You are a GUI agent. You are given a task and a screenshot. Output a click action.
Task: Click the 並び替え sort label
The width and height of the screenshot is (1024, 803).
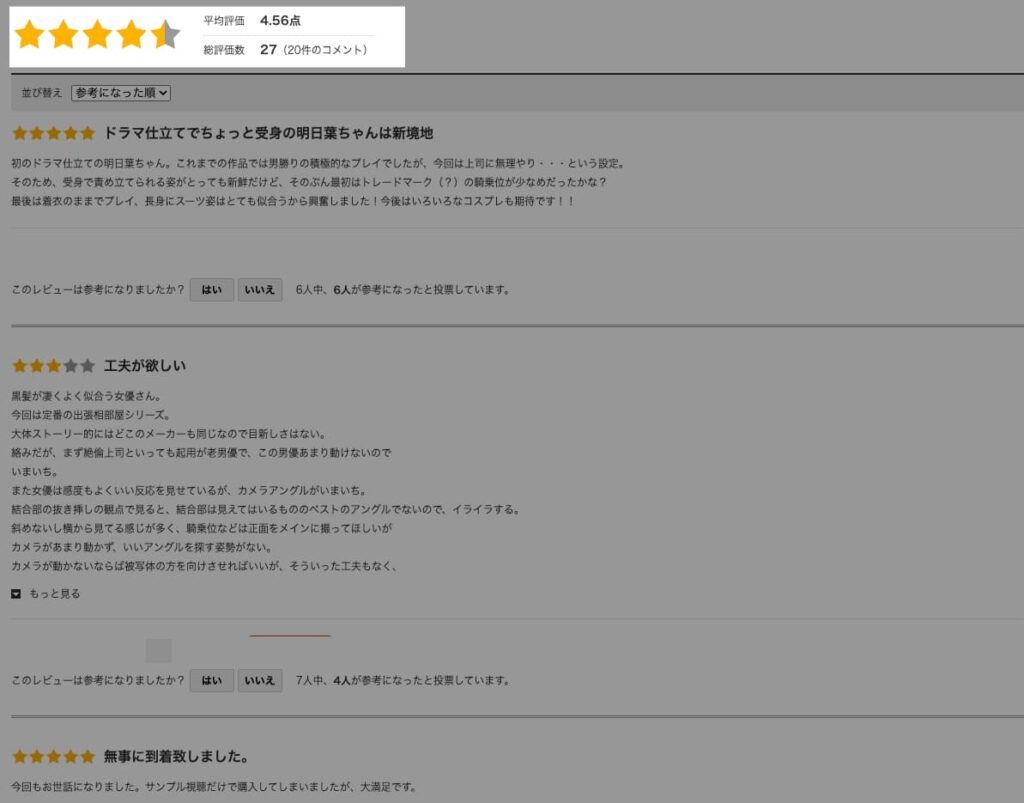tap(42, 93)
